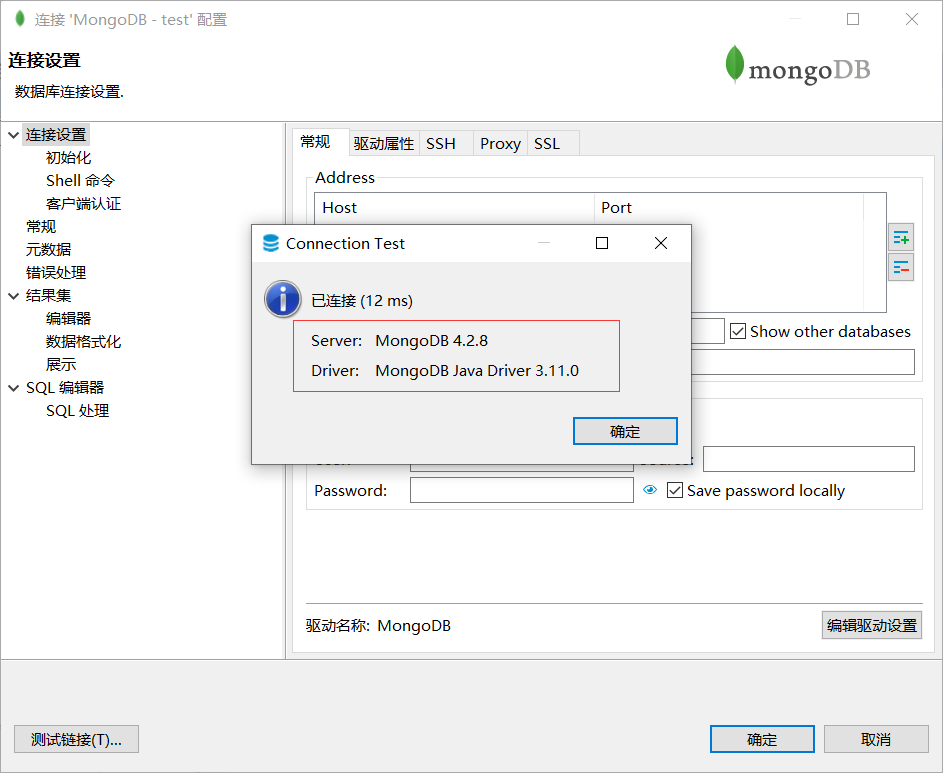The width and height of the screenshot is (943, 773).
Task: Select 元数据 tree item
Action: point(49,250)
